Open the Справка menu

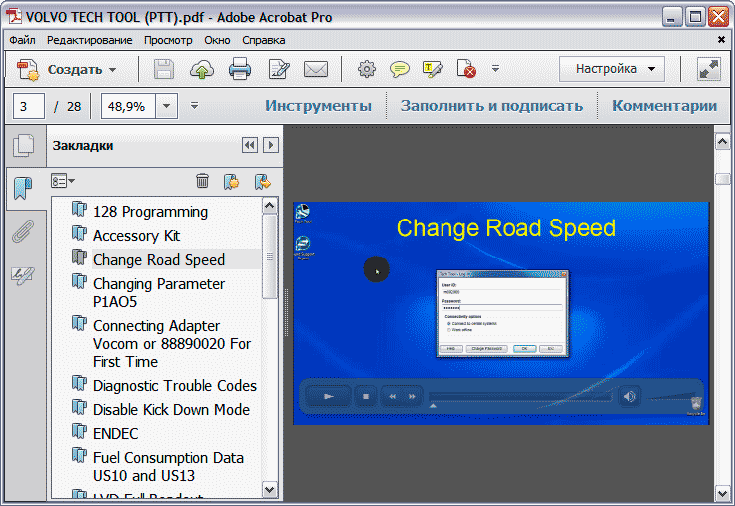tap(264, 40)
